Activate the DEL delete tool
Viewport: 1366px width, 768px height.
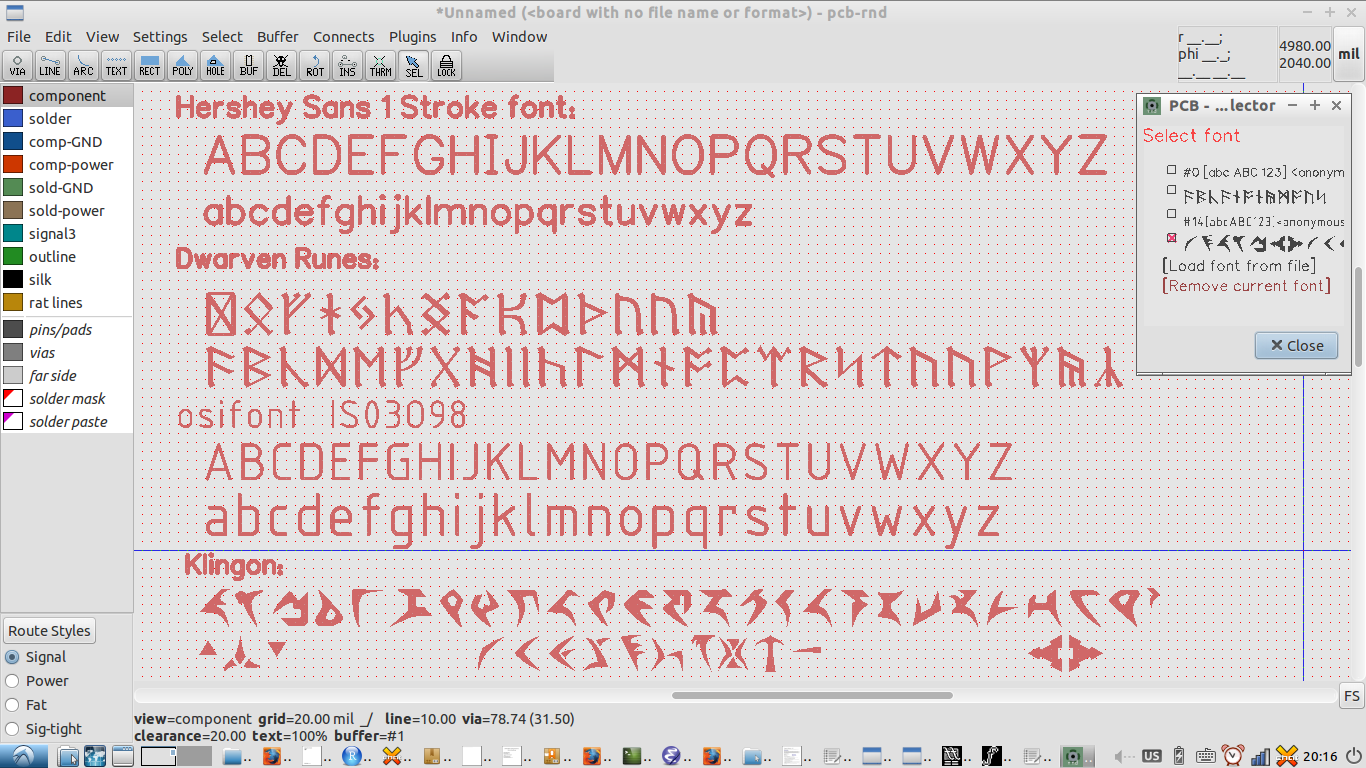point(281,65)
